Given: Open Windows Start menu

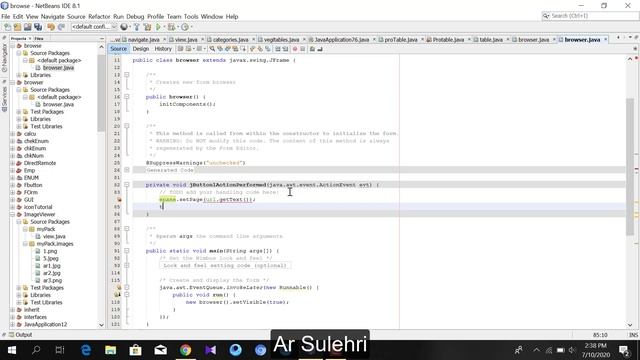Looking at the screenshot, I should coord(12,350).
